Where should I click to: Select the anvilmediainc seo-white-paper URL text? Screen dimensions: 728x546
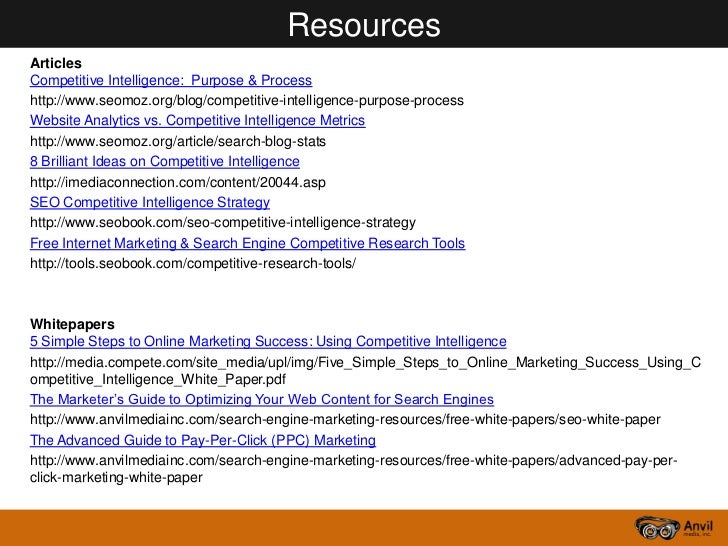[x=345, y=420]
